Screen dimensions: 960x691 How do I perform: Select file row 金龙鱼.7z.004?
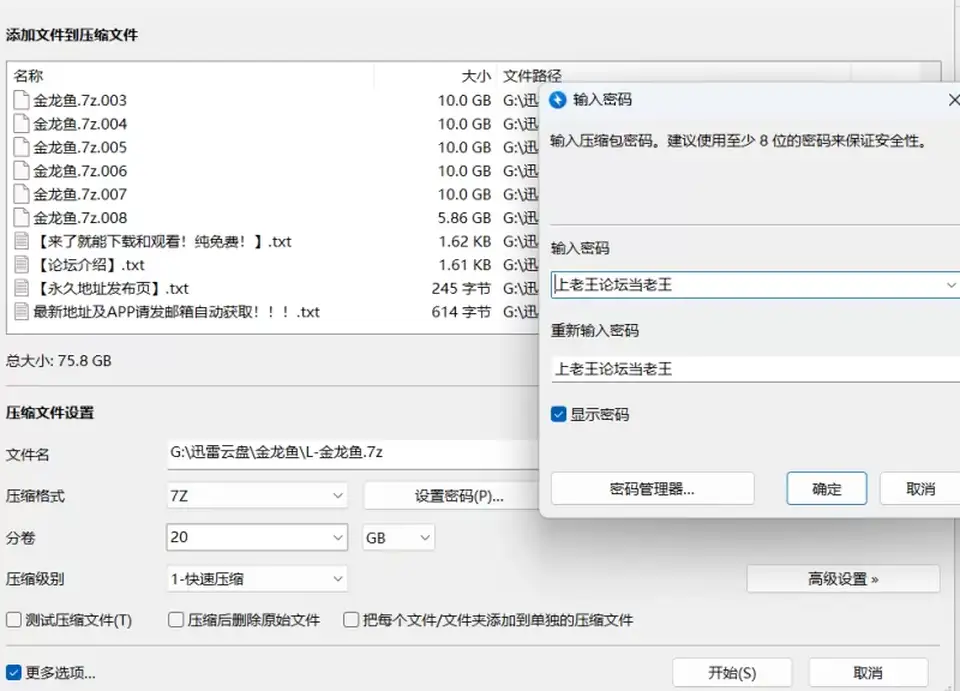click(x=274, y=124)
